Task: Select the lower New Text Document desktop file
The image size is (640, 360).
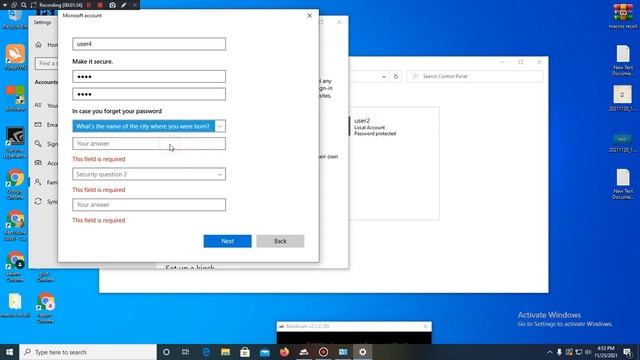Action: point(623,184)
